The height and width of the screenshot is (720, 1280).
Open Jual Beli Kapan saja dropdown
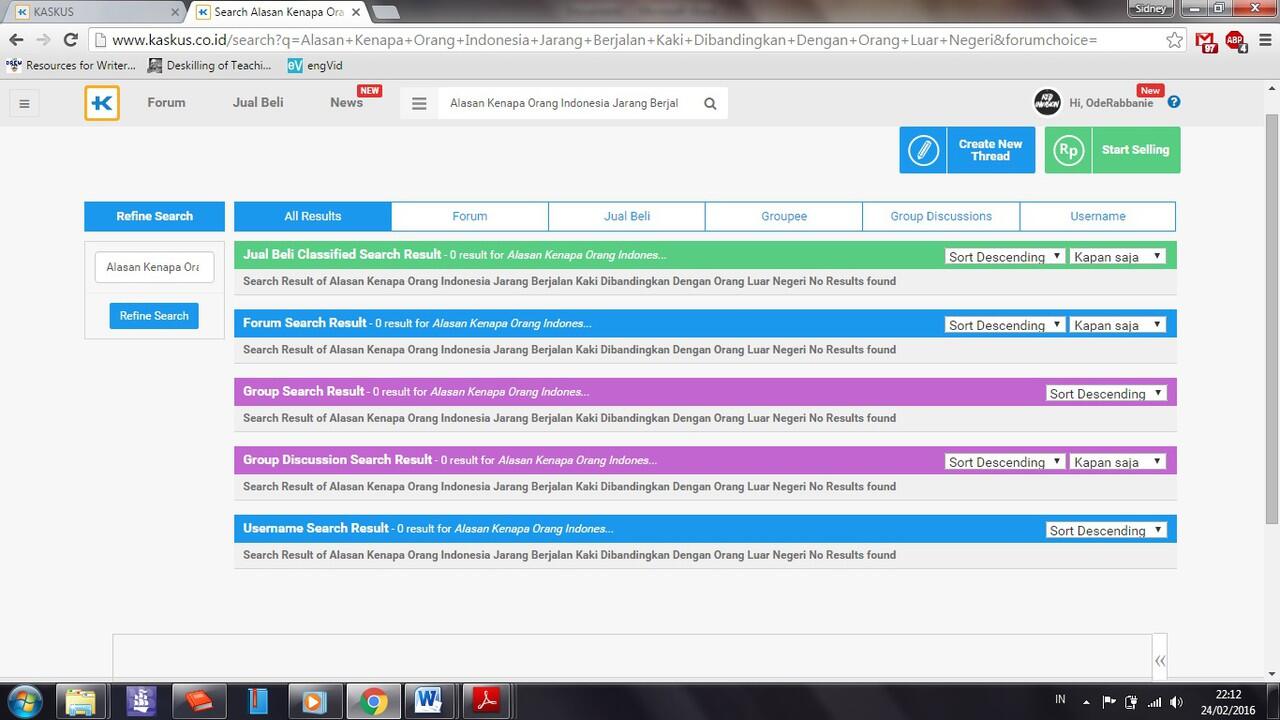pyautogui.click(x=1118, y=257)
